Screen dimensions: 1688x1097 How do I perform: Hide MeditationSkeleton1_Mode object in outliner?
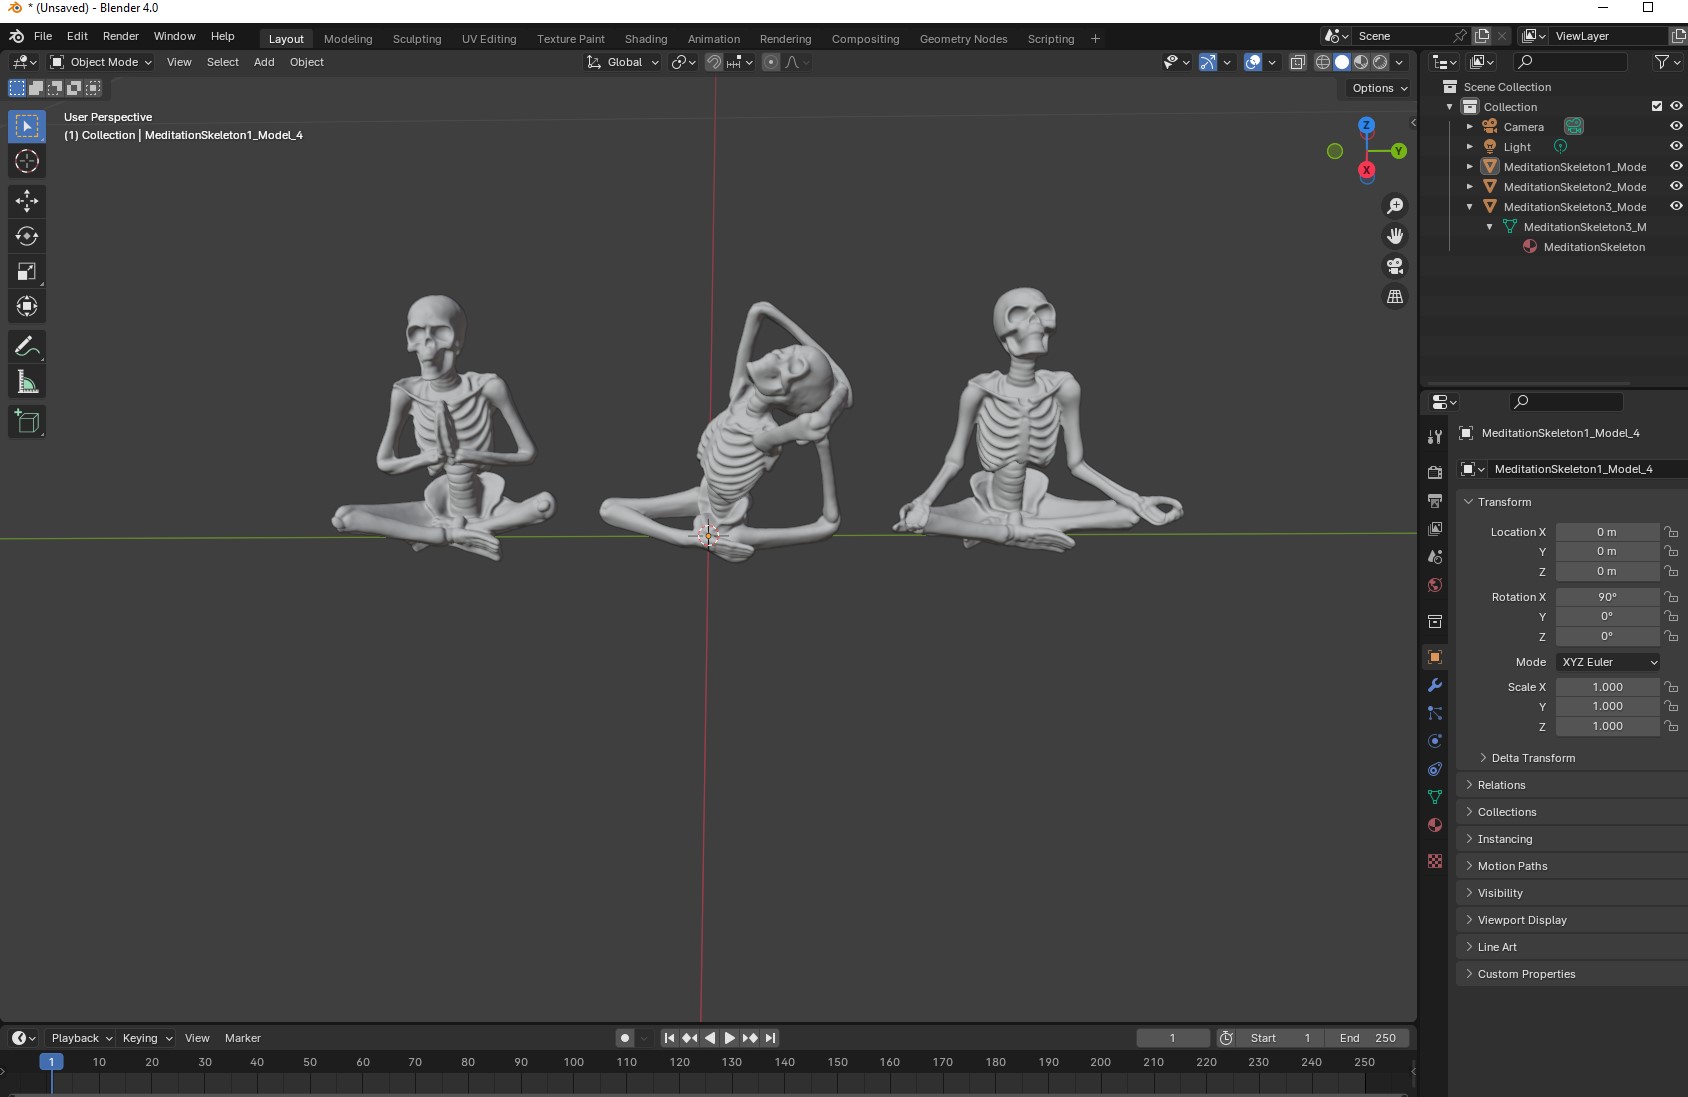1676,167
